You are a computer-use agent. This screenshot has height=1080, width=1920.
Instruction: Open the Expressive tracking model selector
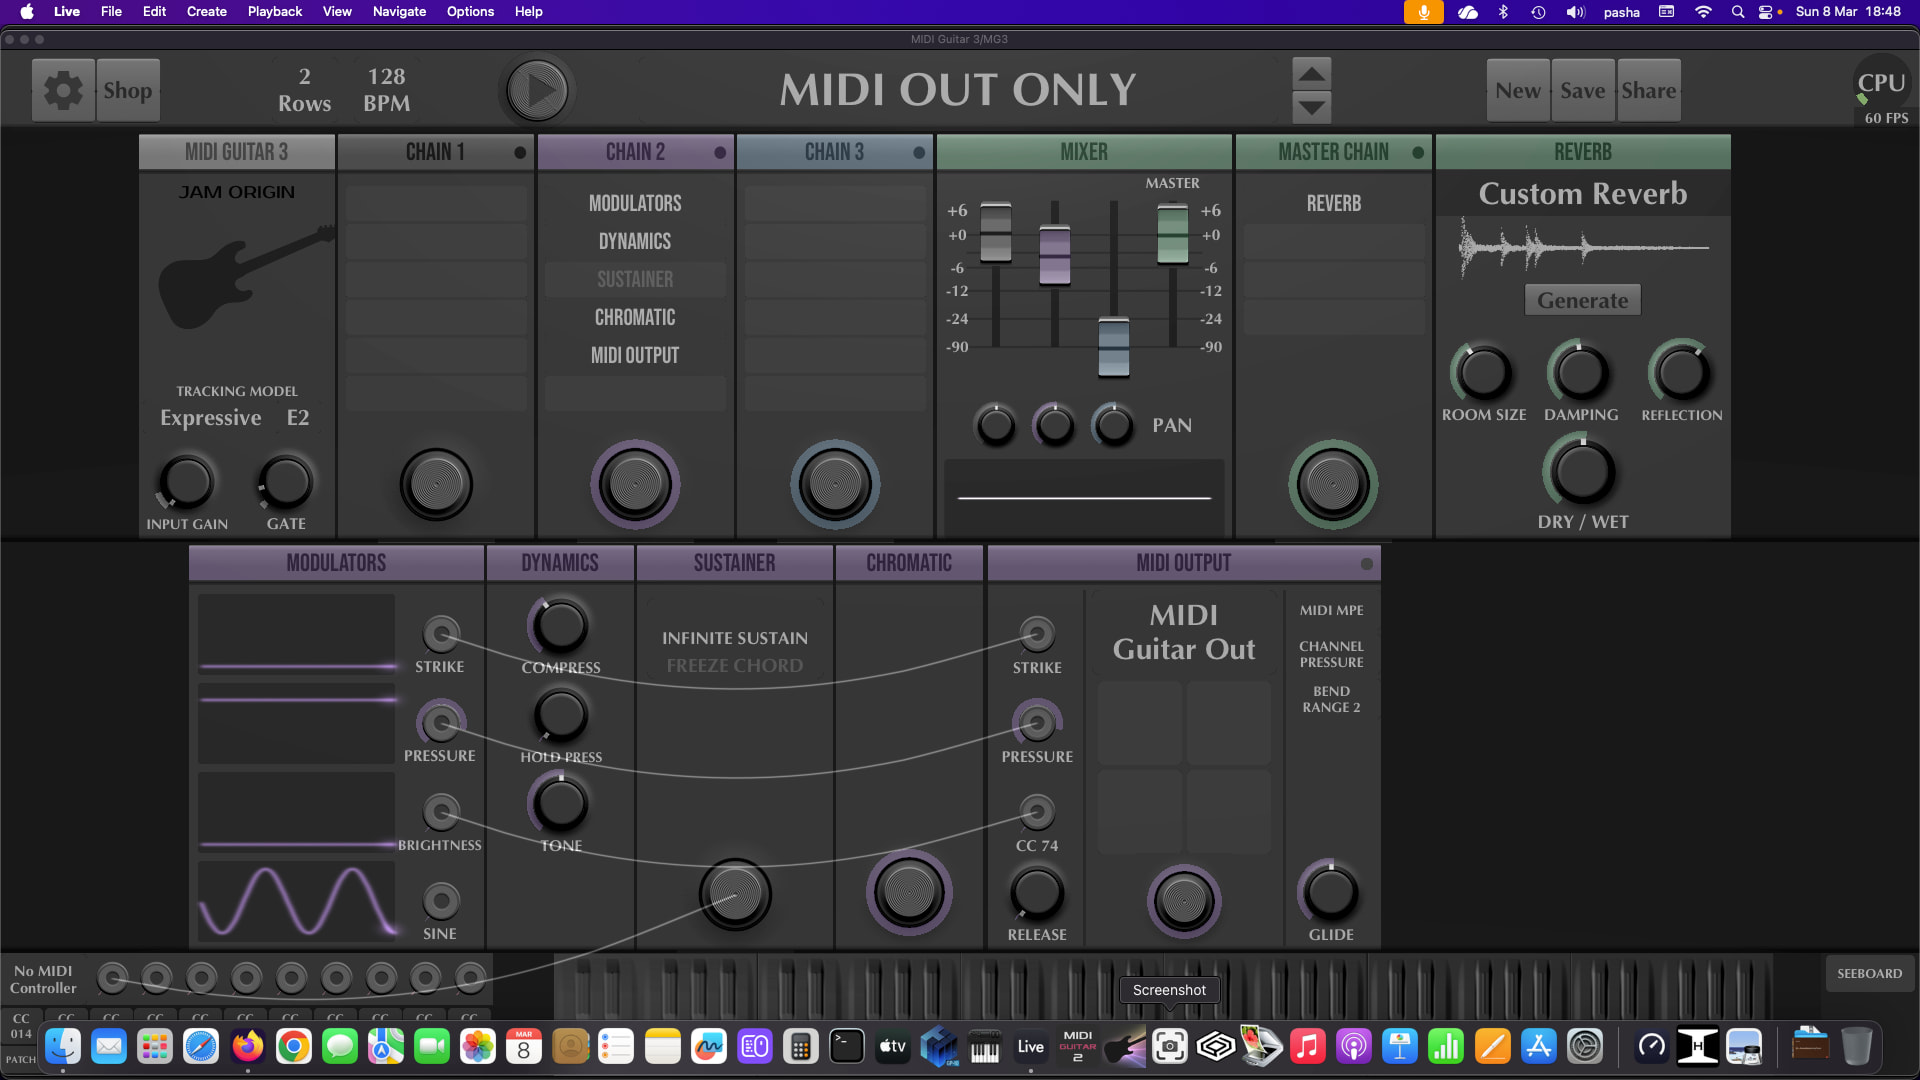(211, 418)
